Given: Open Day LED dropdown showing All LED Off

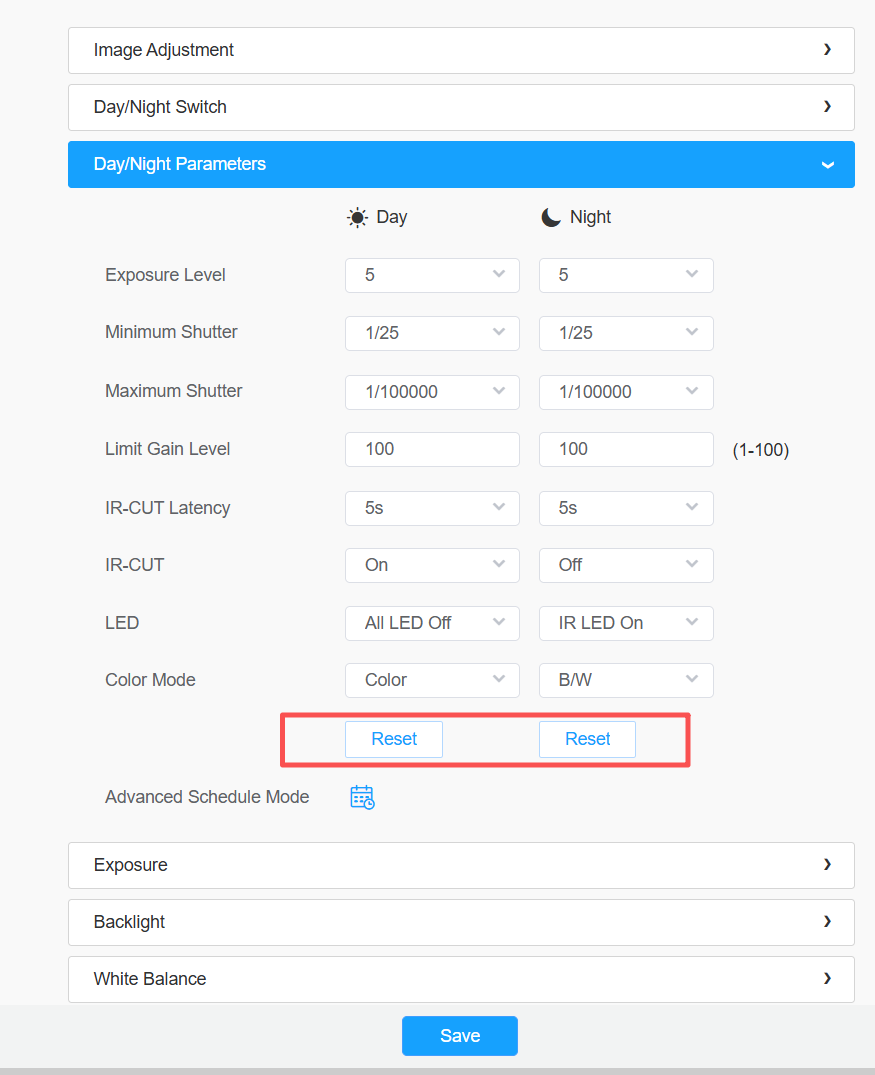Looking at the screenshot, I should click(432, 623).
